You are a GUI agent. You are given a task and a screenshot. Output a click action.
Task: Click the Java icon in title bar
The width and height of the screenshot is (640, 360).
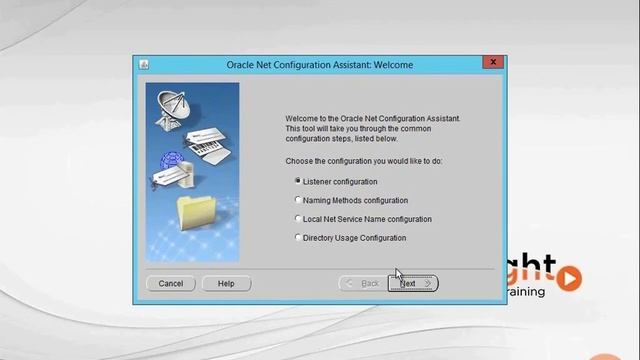click(144, 64)
